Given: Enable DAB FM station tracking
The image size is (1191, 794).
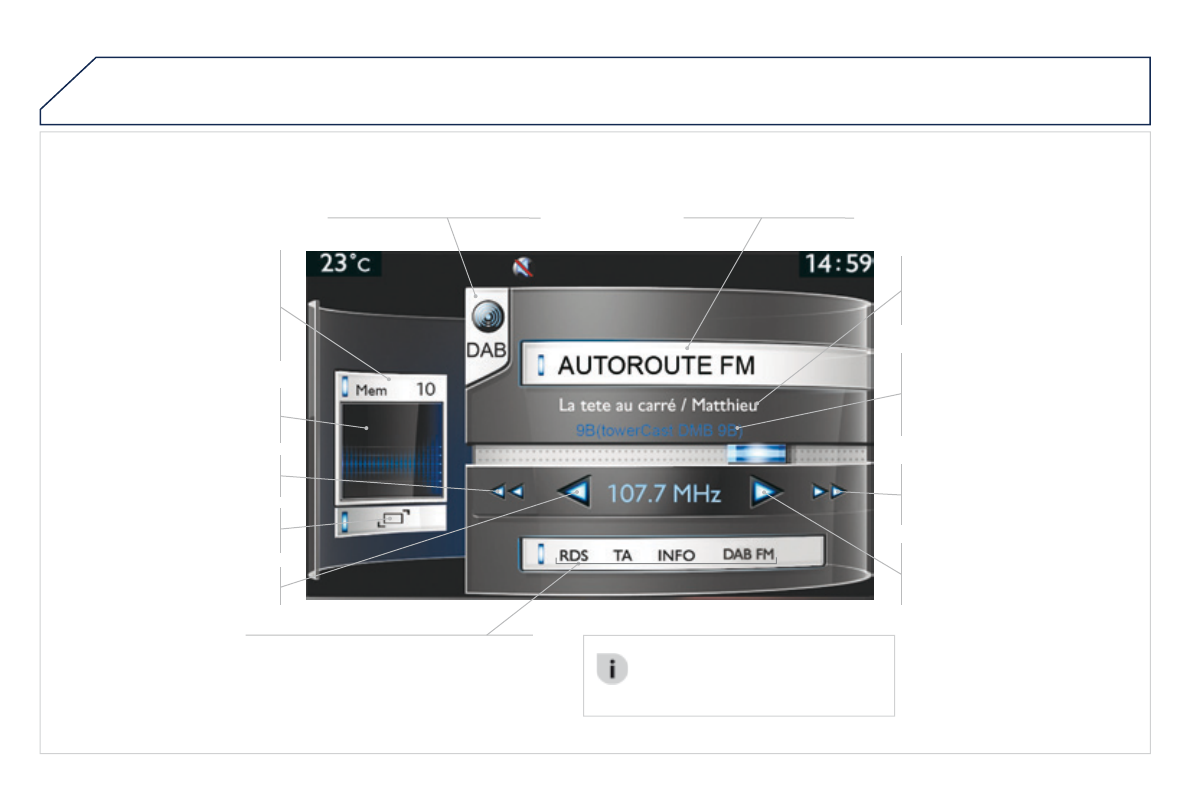Looking at the screenshot, I should (749, 554).
